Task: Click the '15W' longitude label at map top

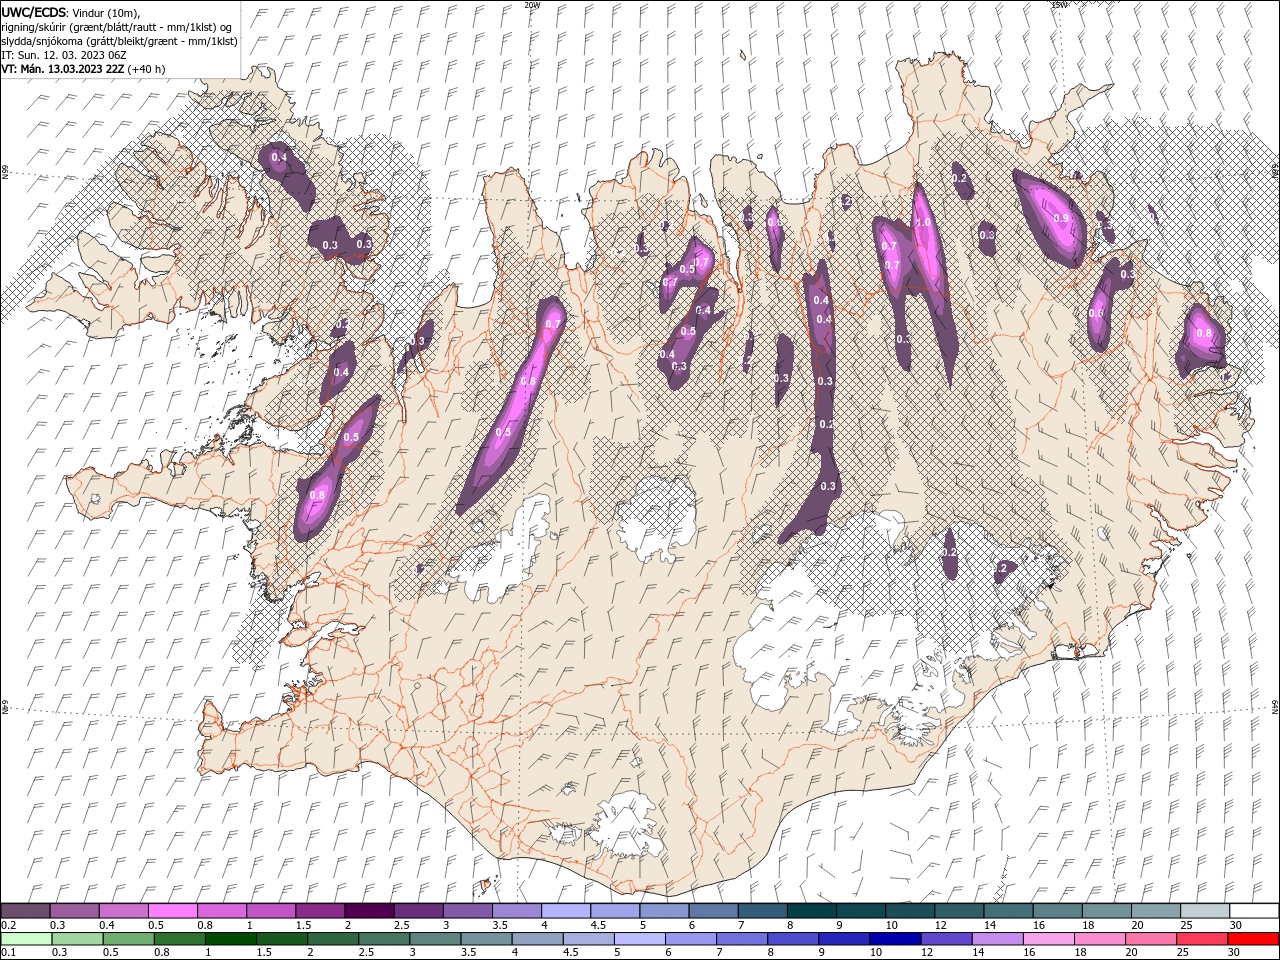Action: (1058, 5)
